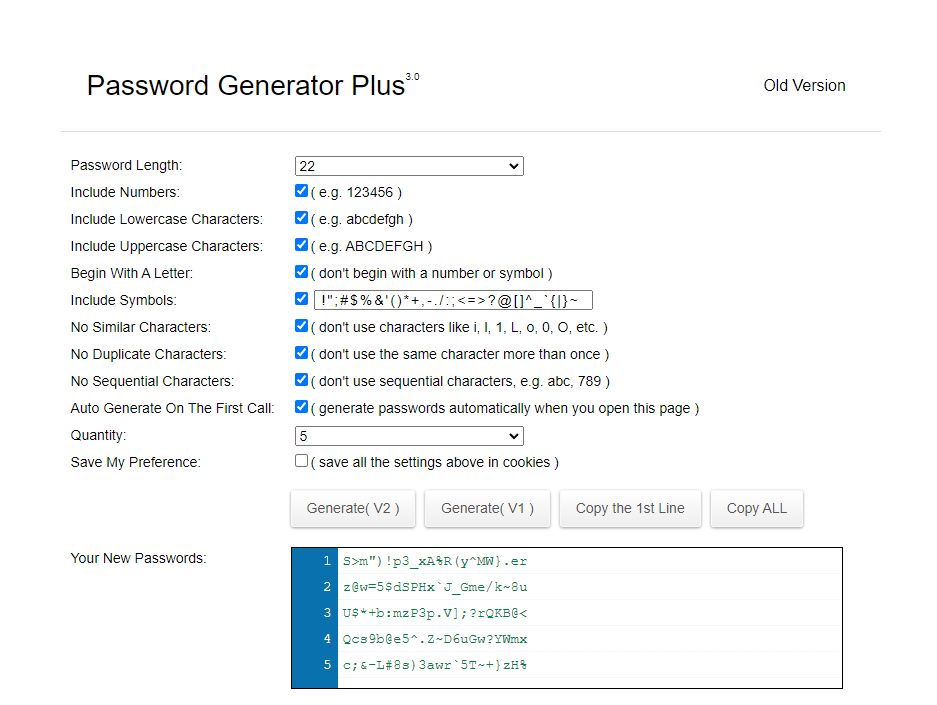Enable Save My Preference
Viewport: 937px width, 705px height.
pyautogui.click(x=300, y=460)
